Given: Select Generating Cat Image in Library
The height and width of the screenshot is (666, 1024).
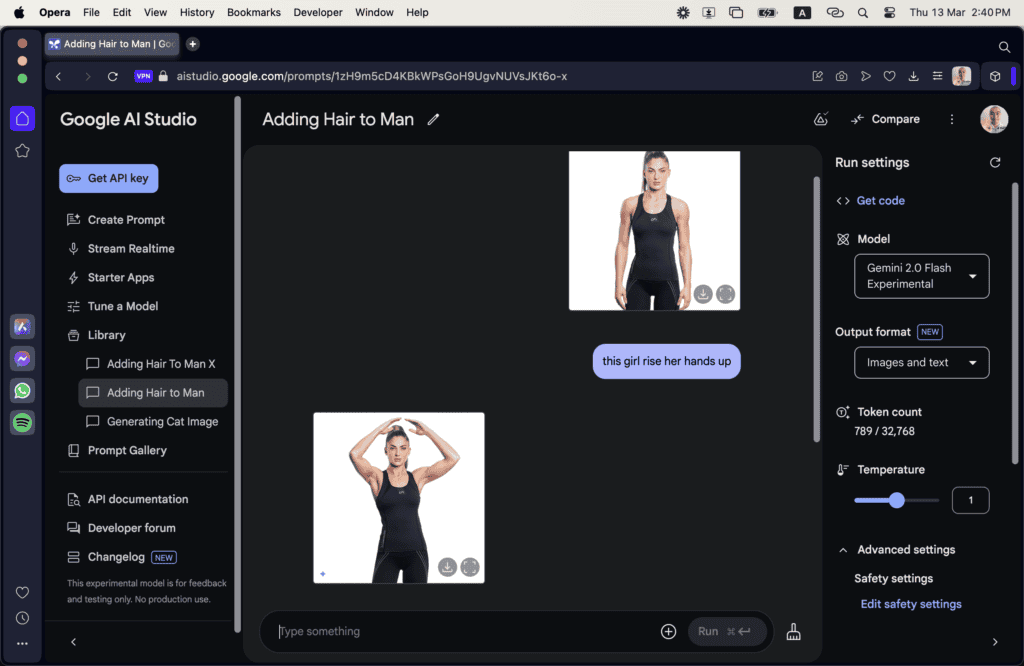Looking at the screenshot, I should click(162, 422).
